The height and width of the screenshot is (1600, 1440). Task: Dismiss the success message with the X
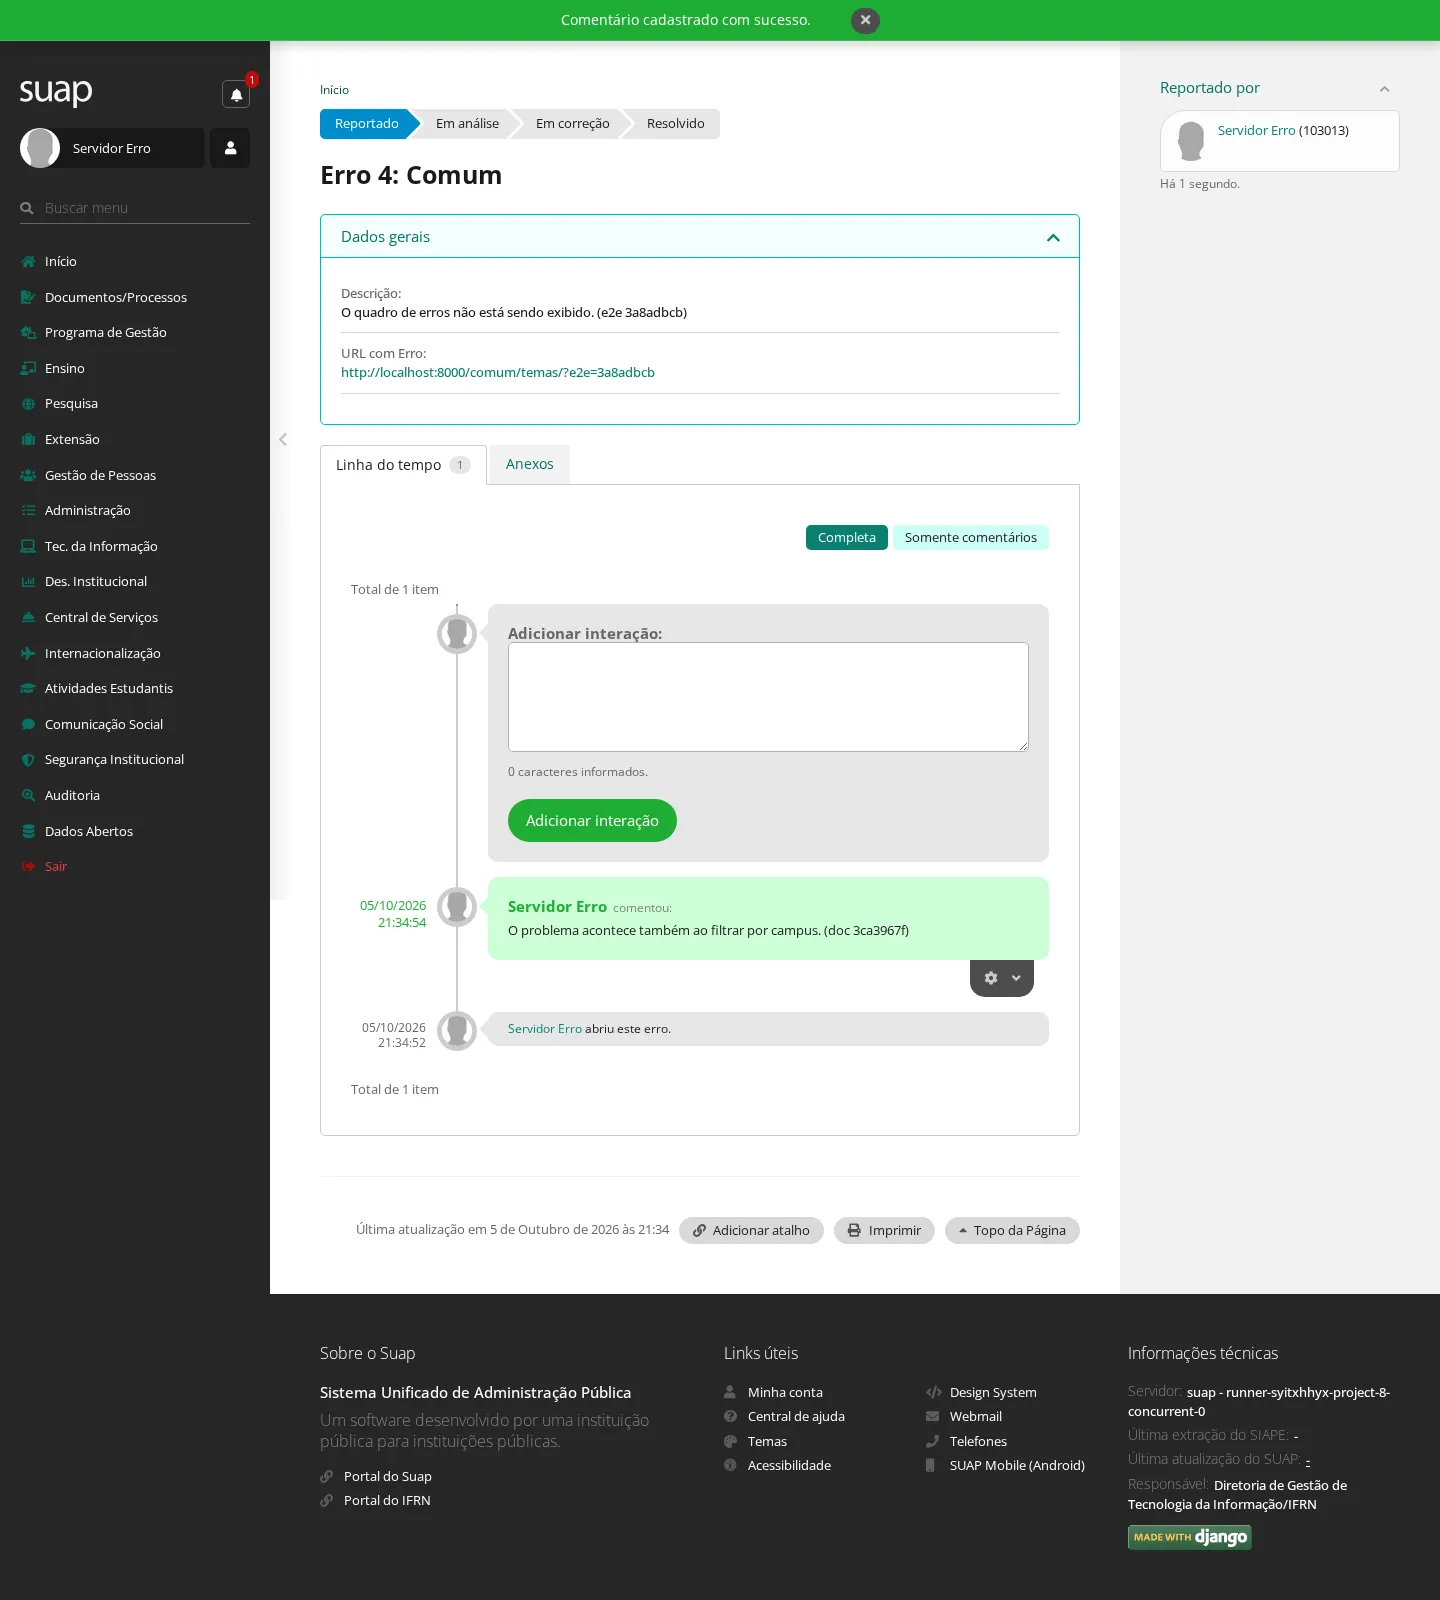pos(865,20)
